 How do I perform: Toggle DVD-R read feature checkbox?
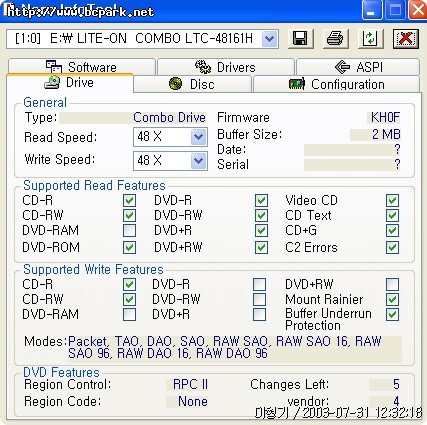261,200
